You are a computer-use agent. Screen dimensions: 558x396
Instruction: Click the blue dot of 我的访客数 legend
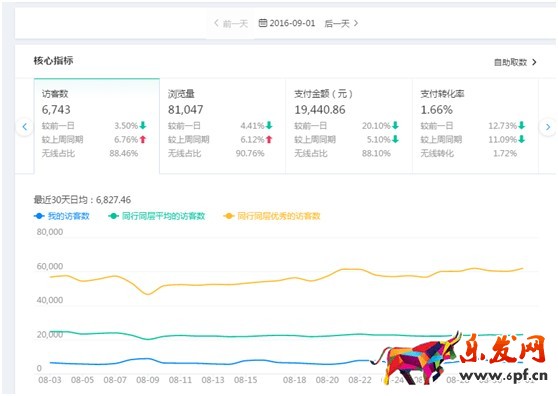point(39,216)
